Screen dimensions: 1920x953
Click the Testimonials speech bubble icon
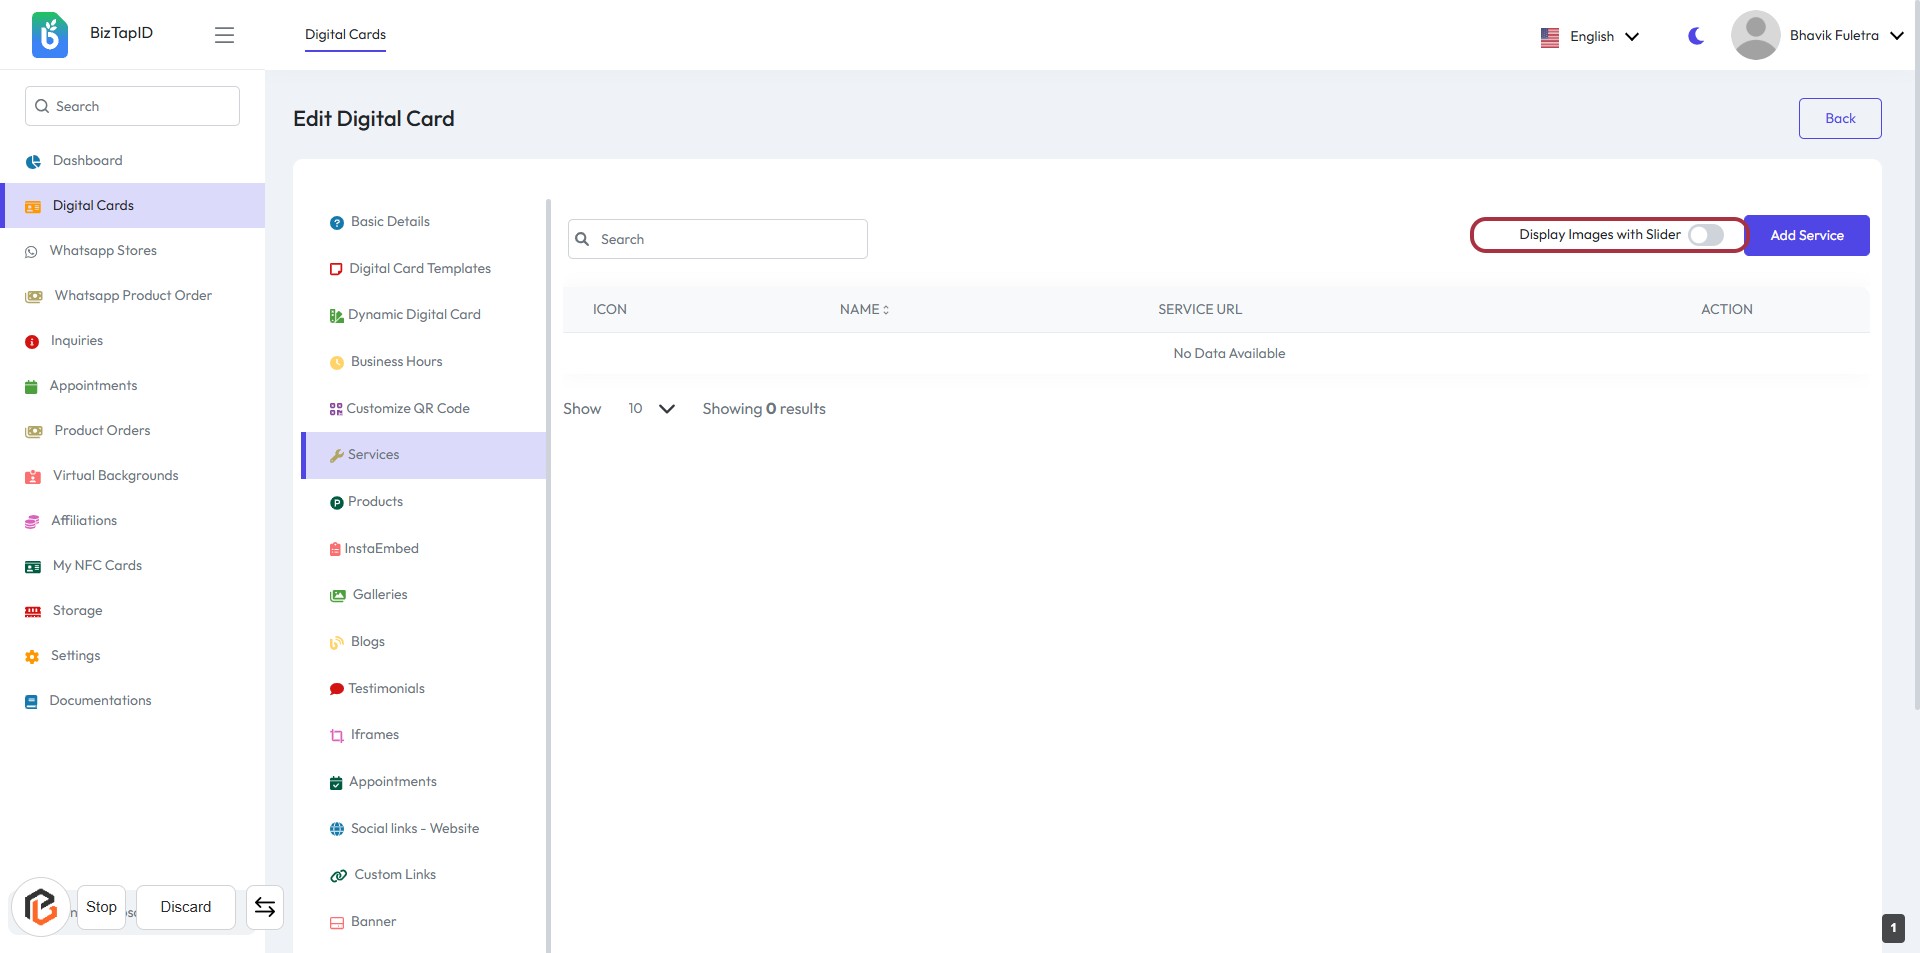[x=336, y=689]
